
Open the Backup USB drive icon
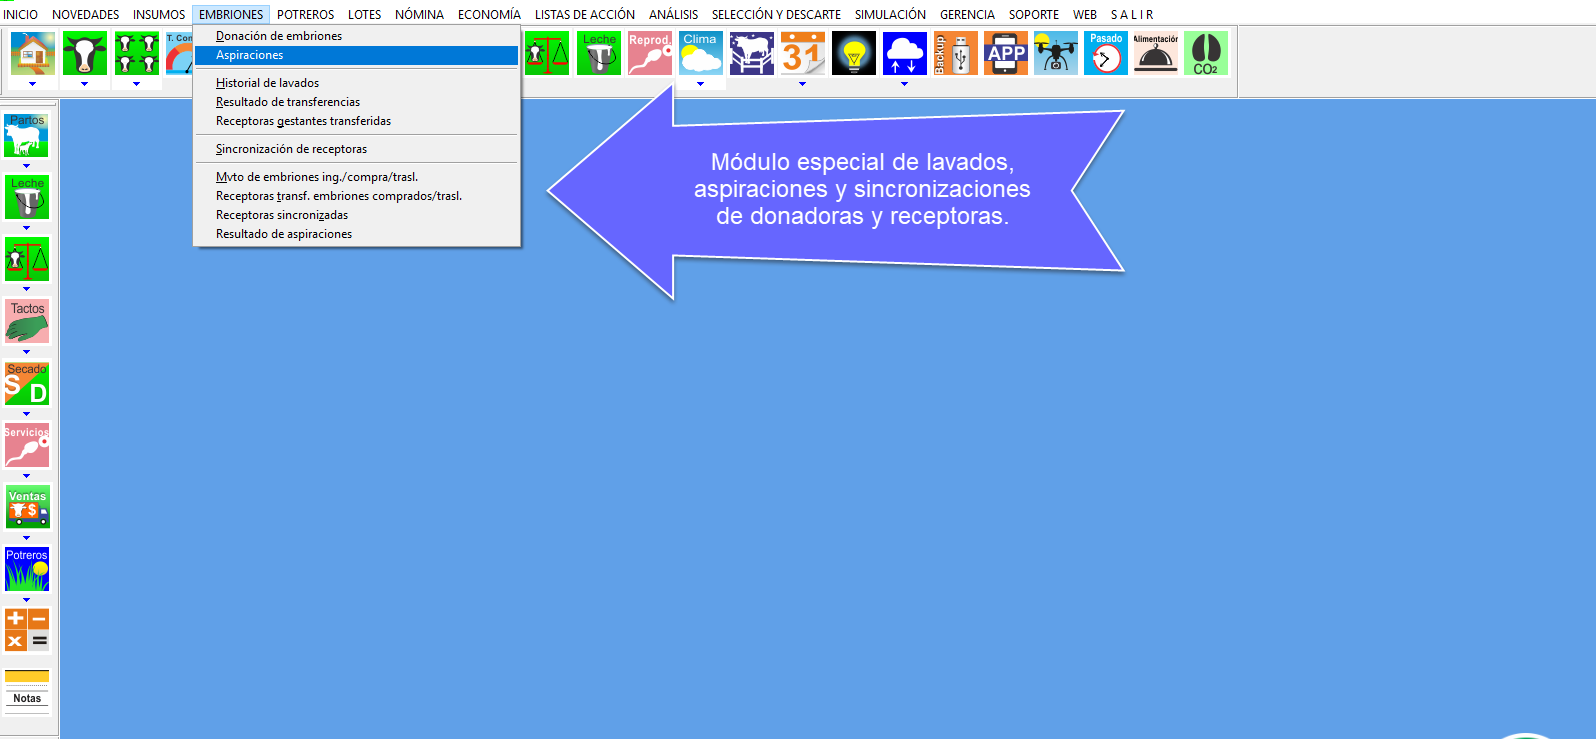coord(956,53)
